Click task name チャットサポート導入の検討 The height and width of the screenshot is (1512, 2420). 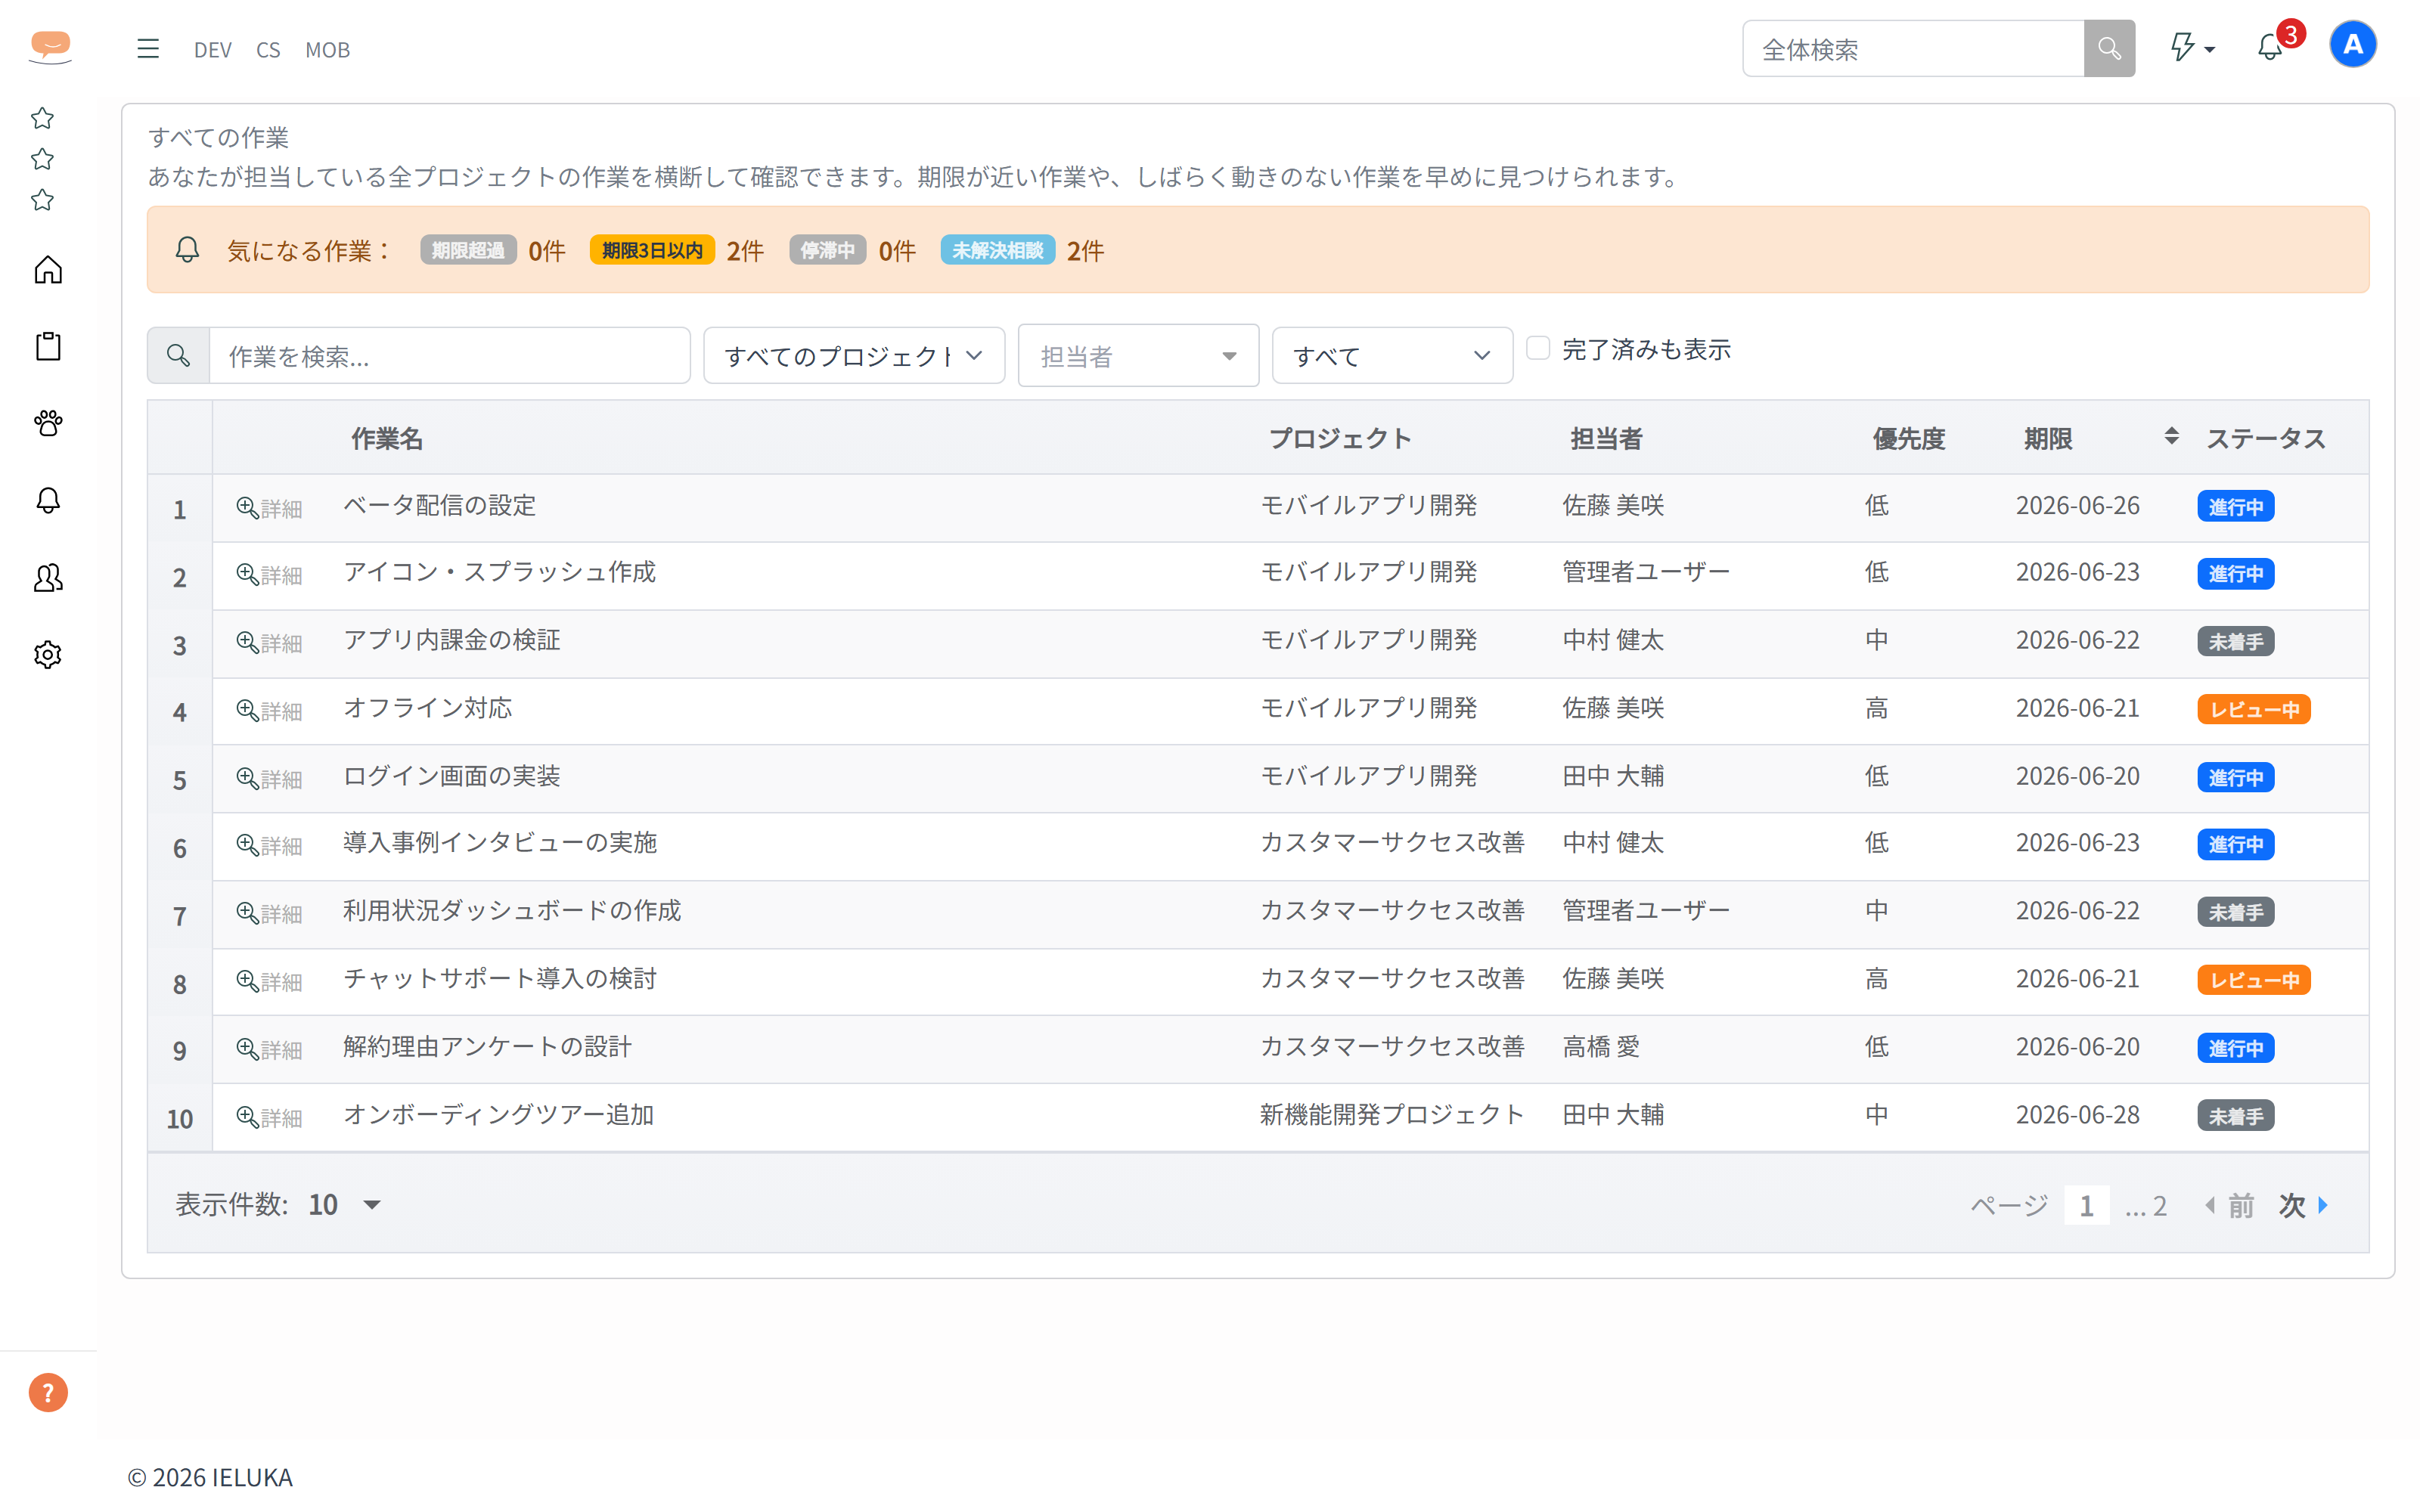(500, 978)
